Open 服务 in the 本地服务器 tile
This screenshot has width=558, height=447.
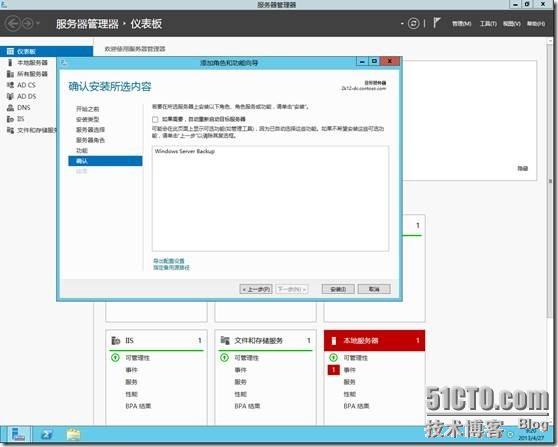(x=349, y=382)
